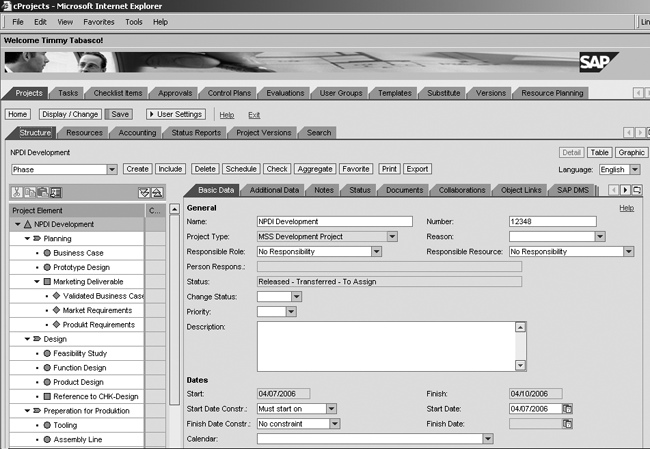Open the Start Date calendar picker icon
Viewport: 650px width, 449px height.
(x=567, y=409)
